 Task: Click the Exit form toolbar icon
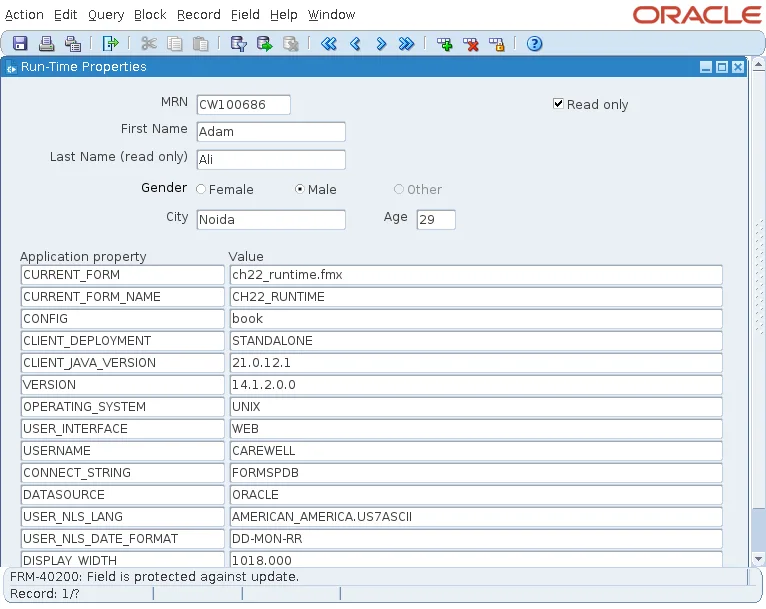click(110, 43)
